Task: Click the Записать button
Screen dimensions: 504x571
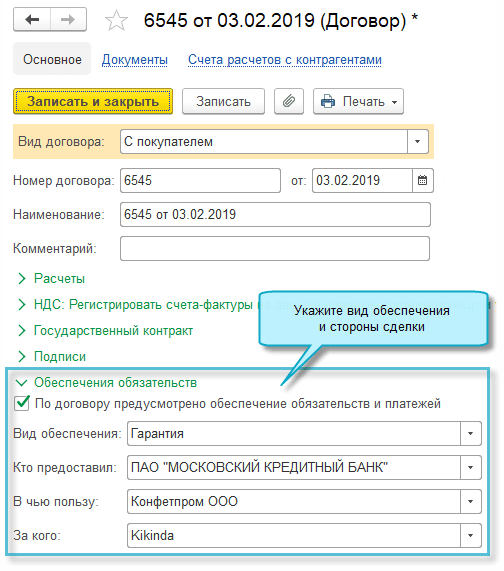Action: pos(223,101)
